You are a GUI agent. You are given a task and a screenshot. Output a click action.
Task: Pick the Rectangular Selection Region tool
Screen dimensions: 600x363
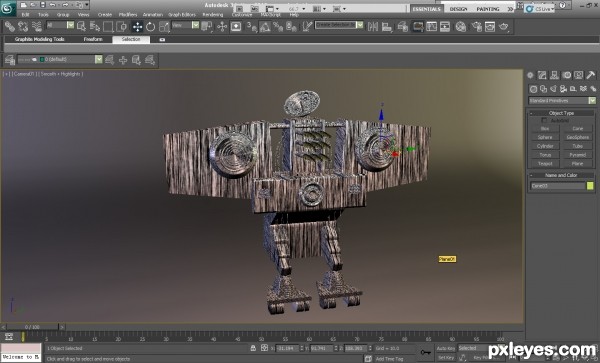[108, 26]
